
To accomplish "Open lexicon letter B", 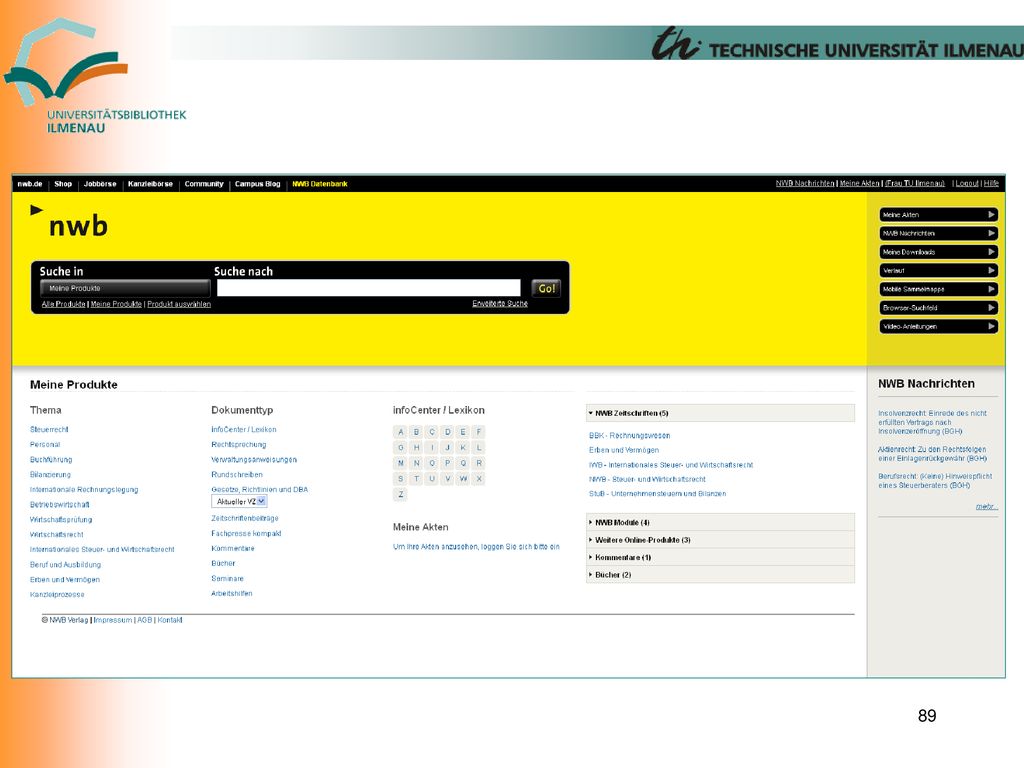I will pos(417,432).
